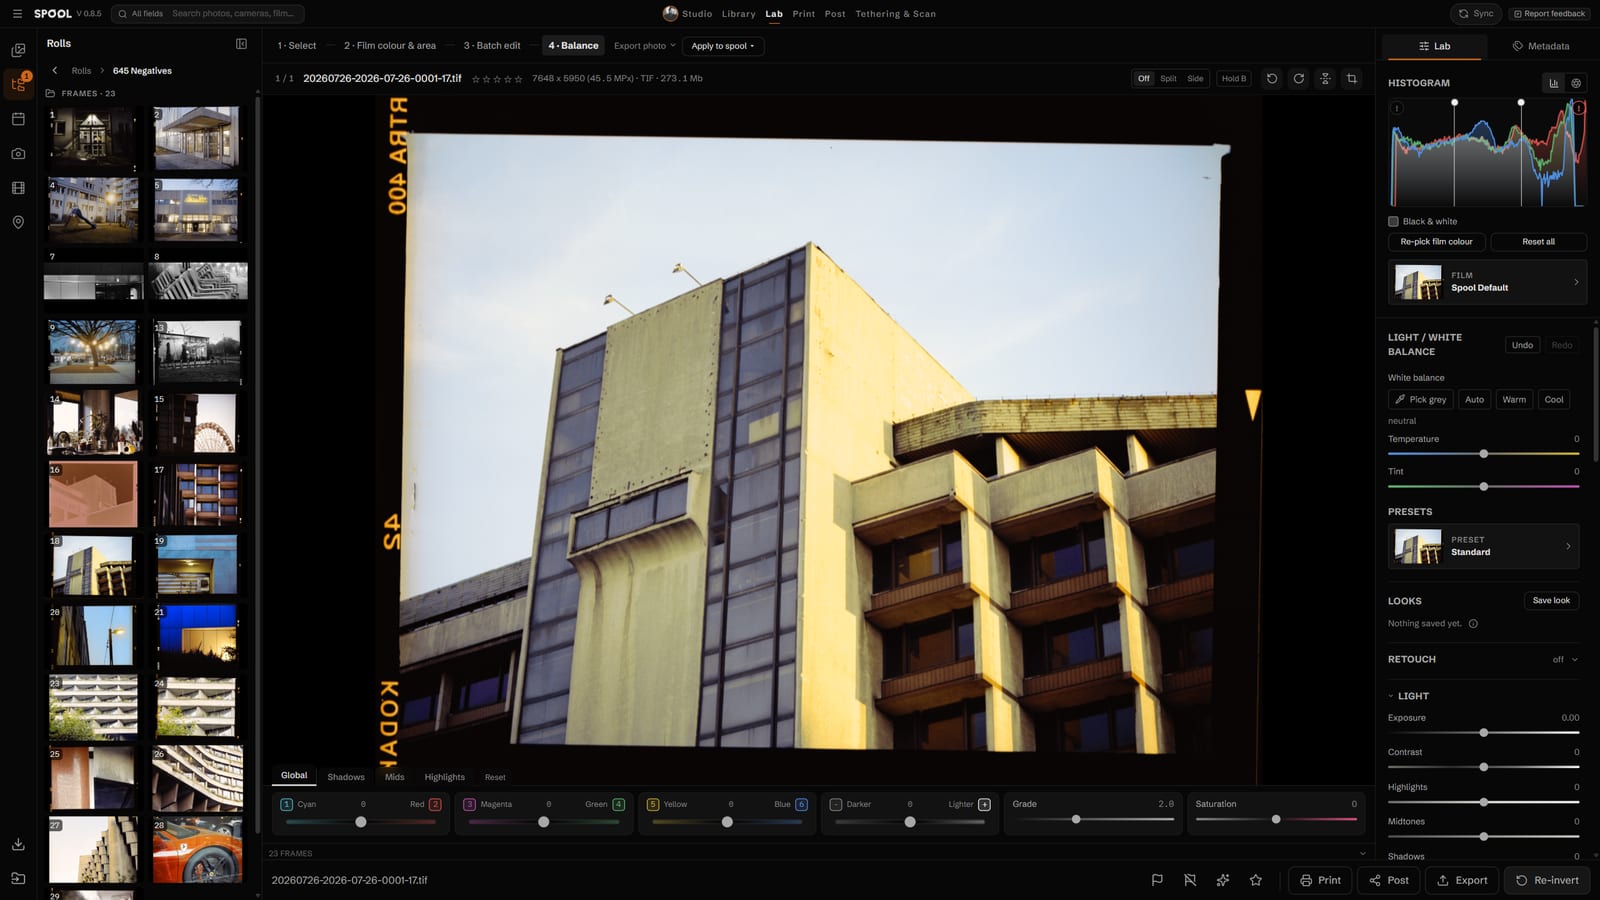Click the red highlight clipping warning
Viewport: 1600px width, 900px height.
pos(1579,108)
